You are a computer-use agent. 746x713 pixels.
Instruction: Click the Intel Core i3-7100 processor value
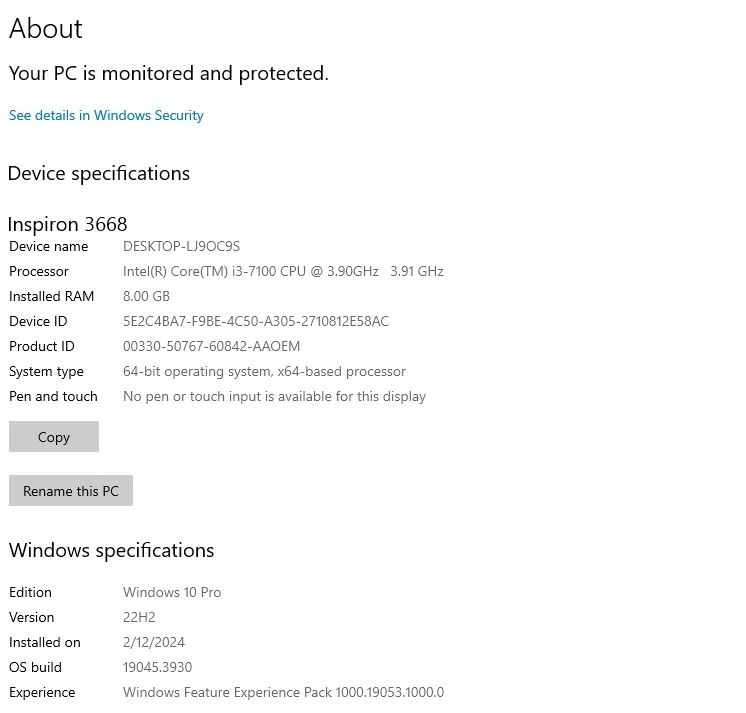[283, 271]
